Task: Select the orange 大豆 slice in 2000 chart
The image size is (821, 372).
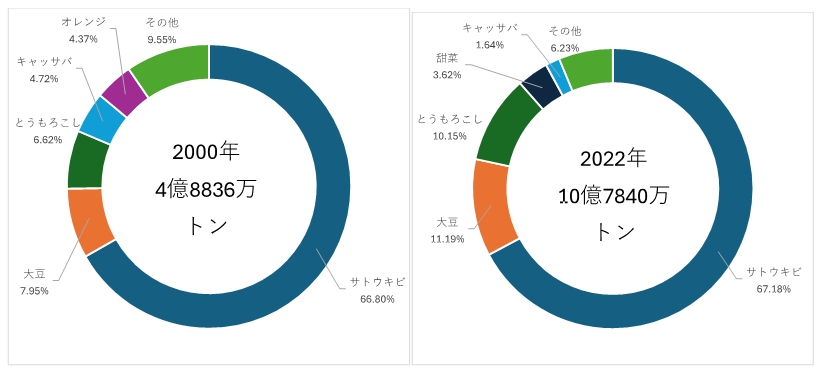Action: pos(90,221)
